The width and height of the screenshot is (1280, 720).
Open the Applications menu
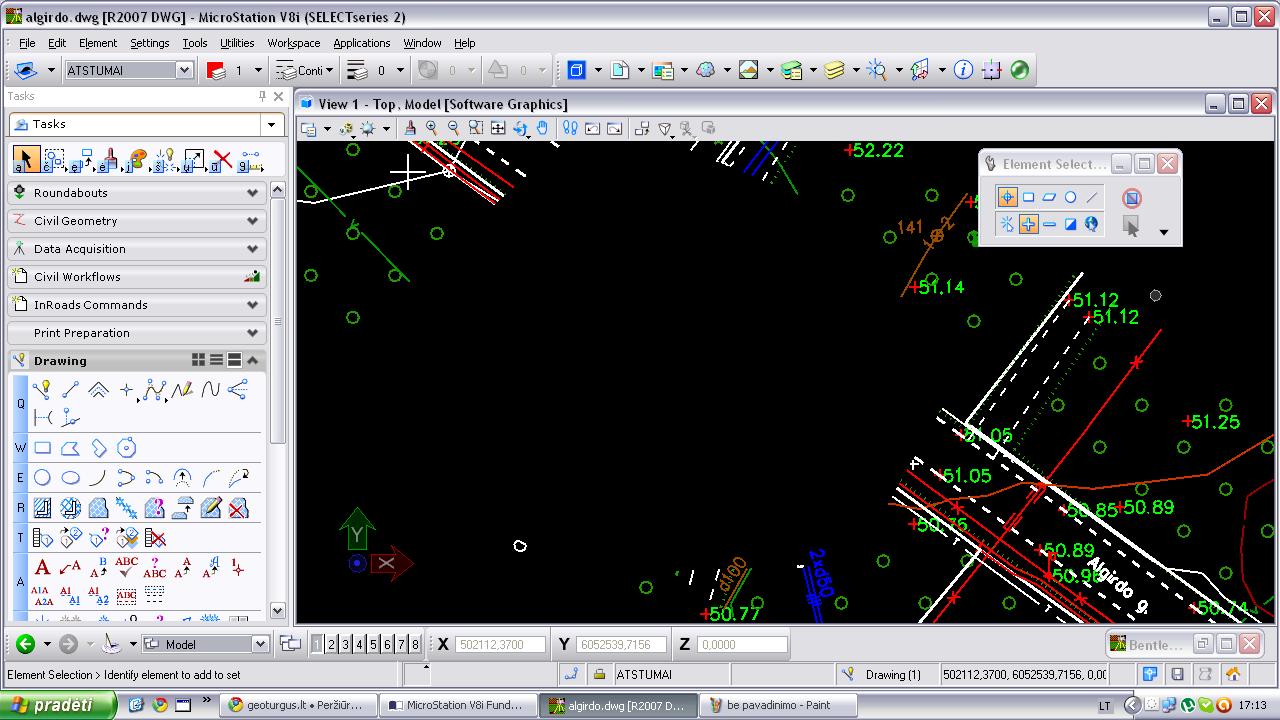362,43
